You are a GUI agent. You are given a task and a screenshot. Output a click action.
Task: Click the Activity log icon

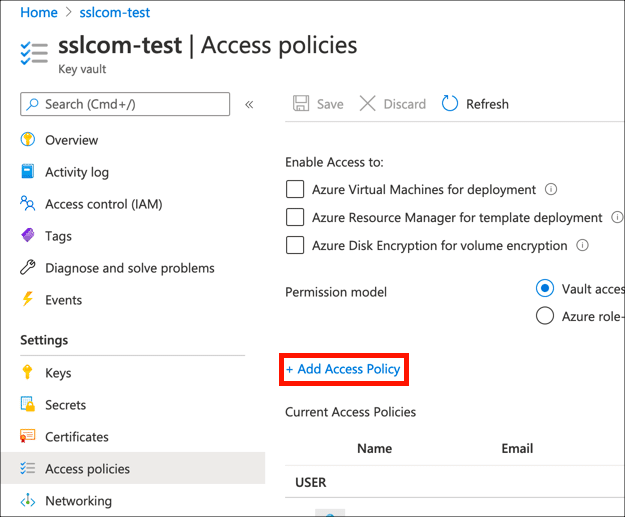pos(27,172)
